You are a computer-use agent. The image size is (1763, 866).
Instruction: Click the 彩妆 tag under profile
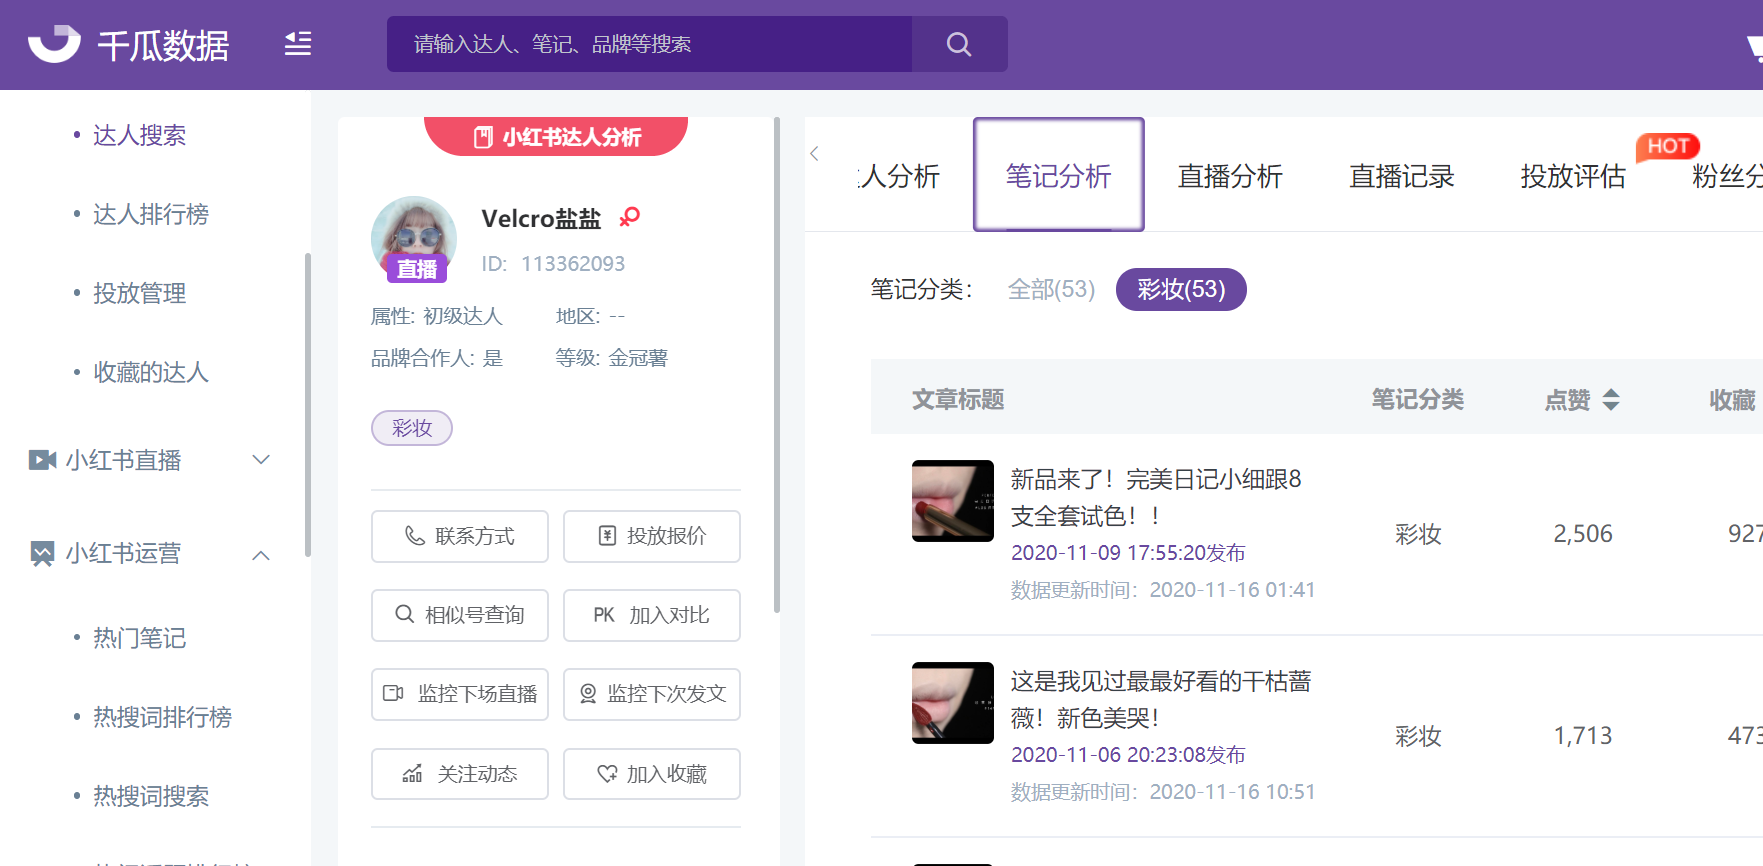[x=412, y=428]
